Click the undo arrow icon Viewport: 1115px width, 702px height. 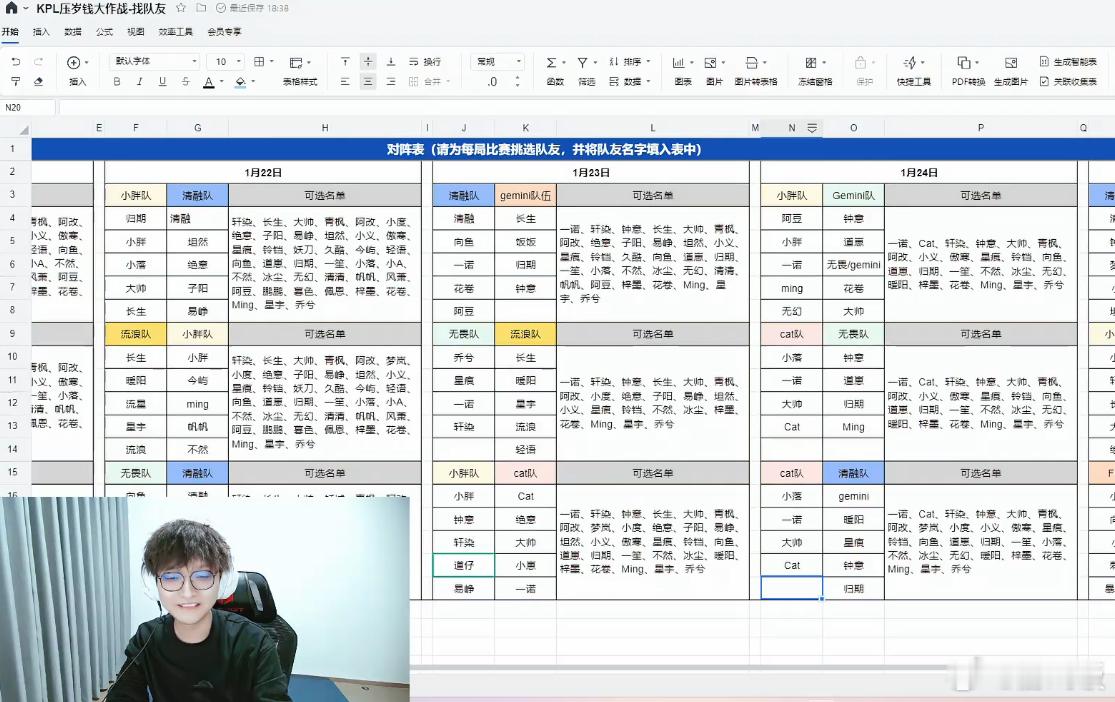coord(16,62)
